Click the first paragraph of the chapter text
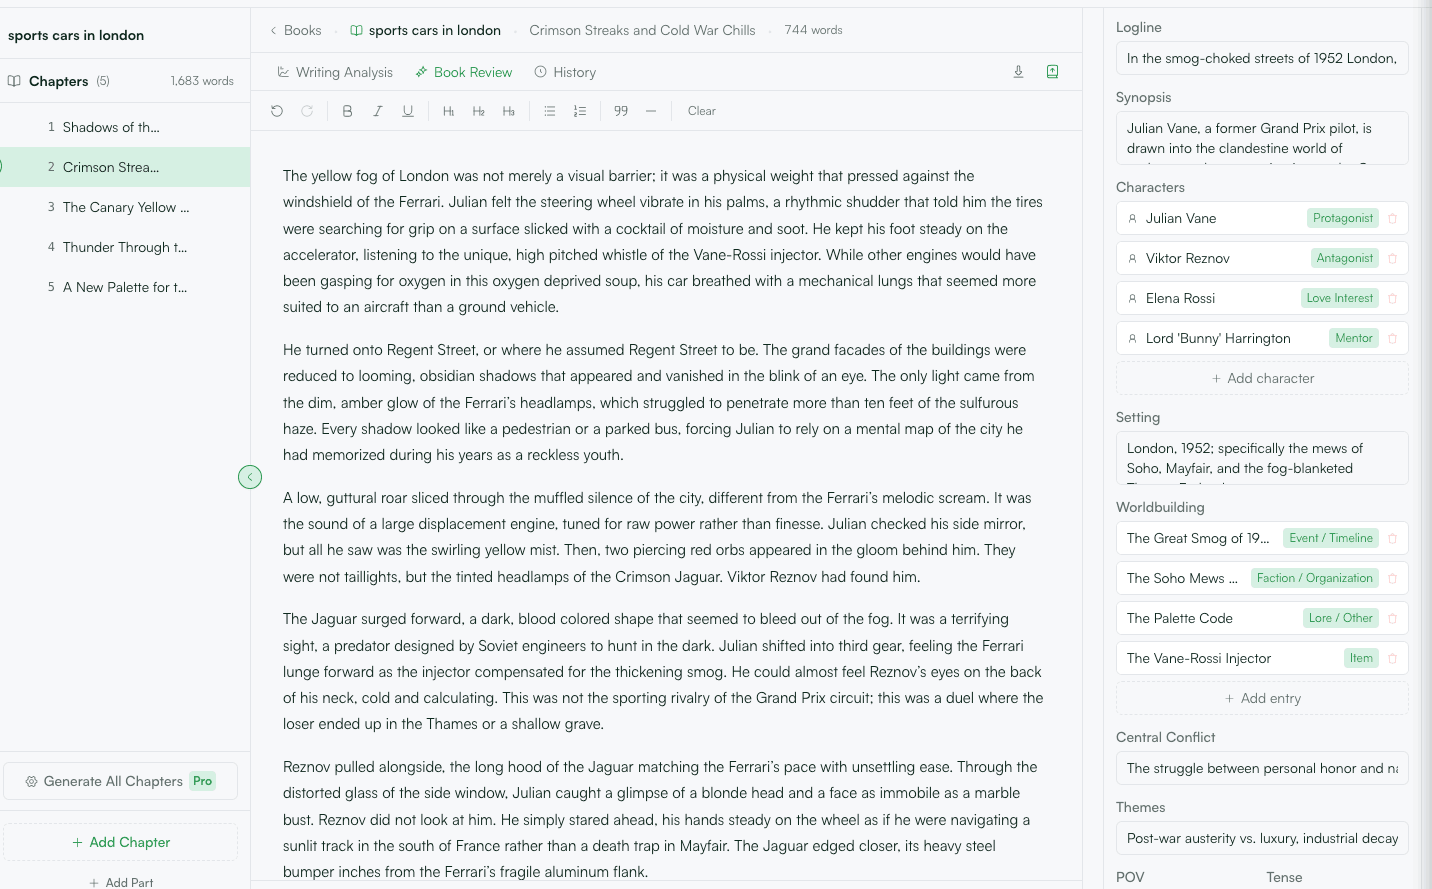 click(663, 241)
